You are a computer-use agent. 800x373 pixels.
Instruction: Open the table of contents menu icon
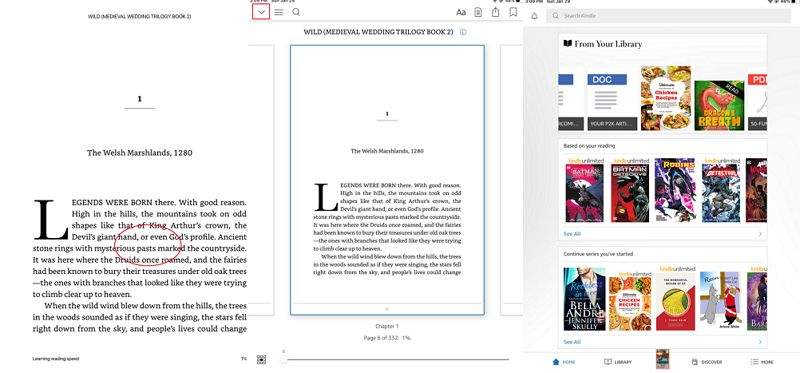click(x=279, y=12)
